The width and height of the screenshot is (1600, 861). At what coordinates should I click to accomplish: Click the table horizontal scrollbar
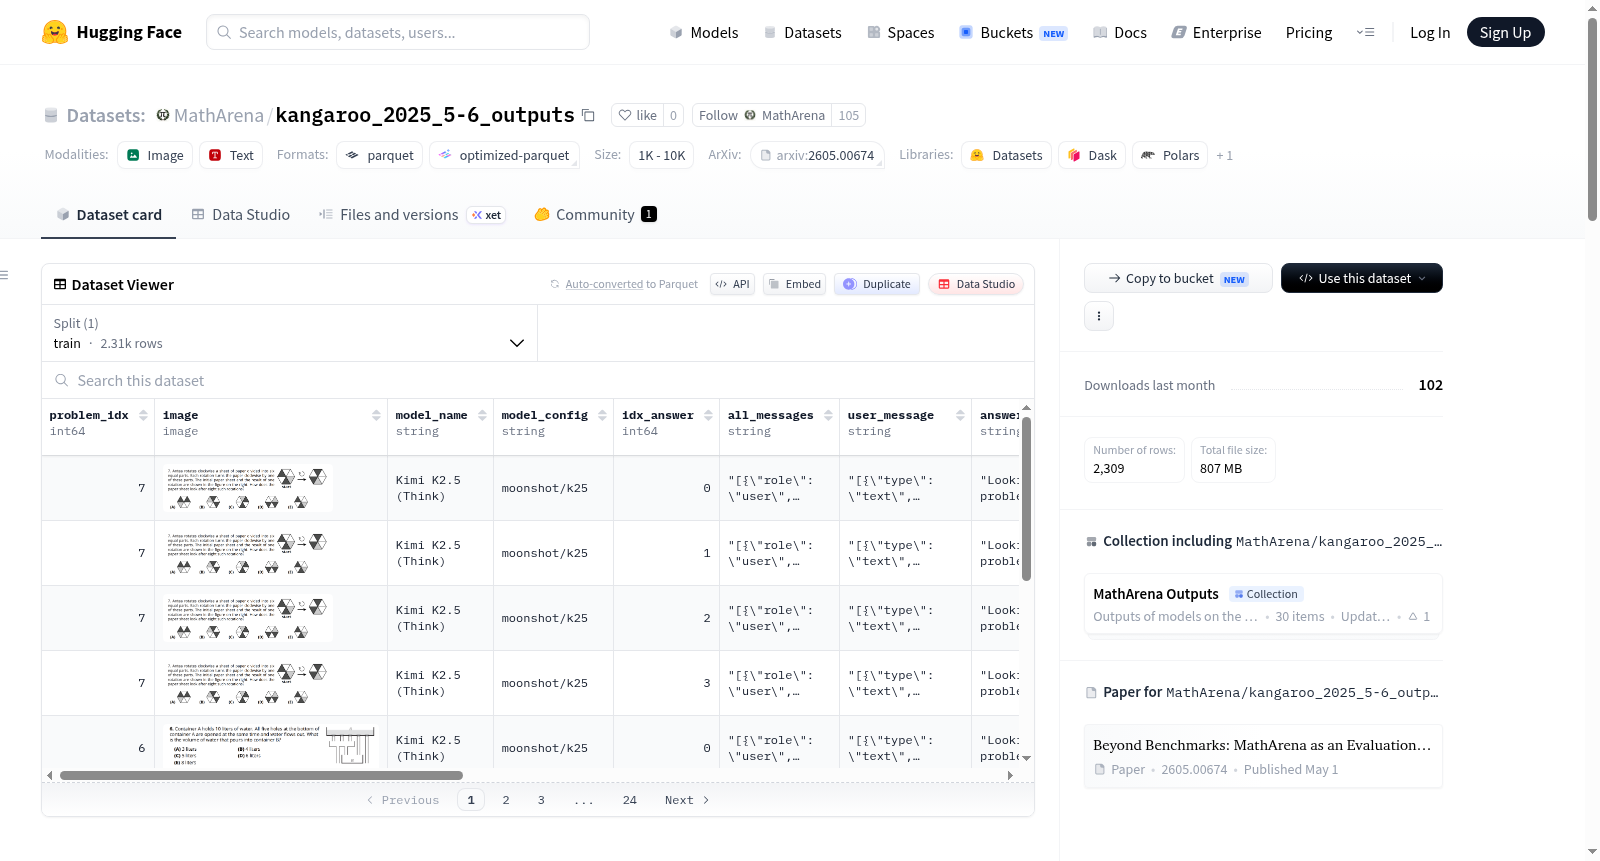click(x=261, y=775)
